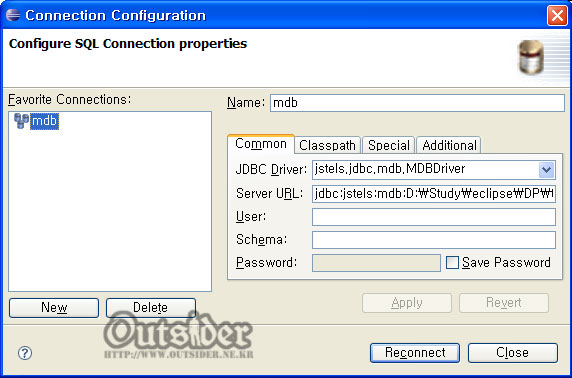
Task: Click the Name input field
Action: click(x=417, y=103)
